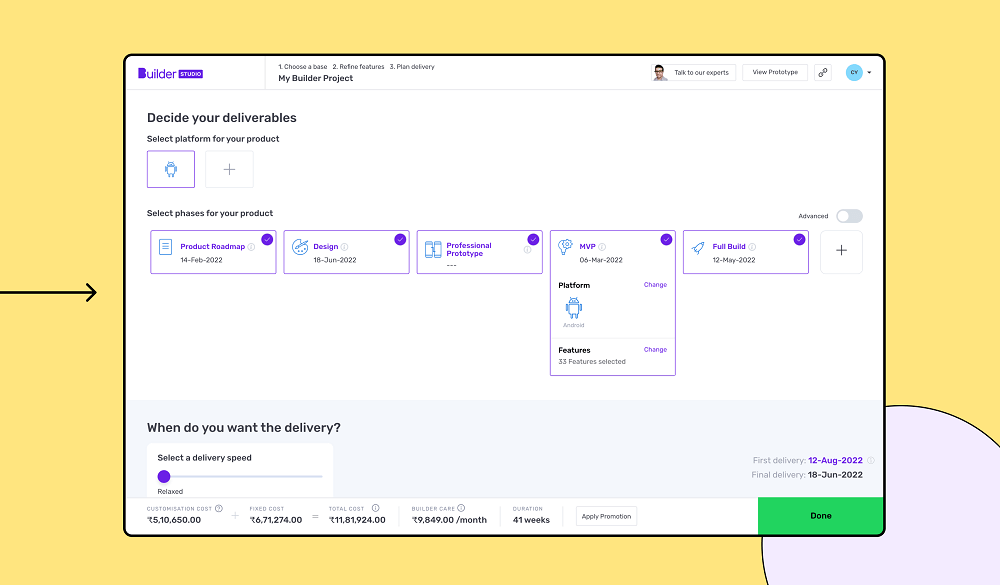1000x585 pixels.
Task: Uncheck the Full Build phase
Action: [x=799, y=239]
